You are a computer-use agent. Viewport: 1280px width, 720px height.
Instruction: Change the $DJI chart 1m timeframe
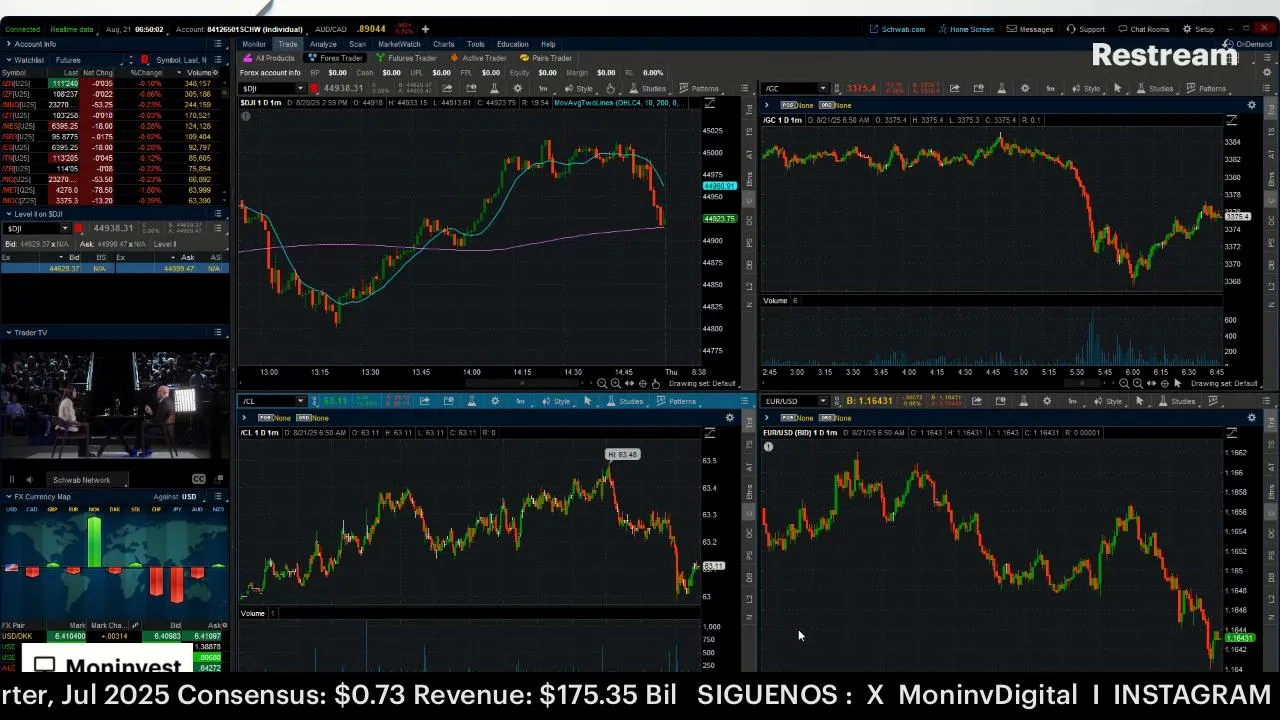tap(544, 88)
